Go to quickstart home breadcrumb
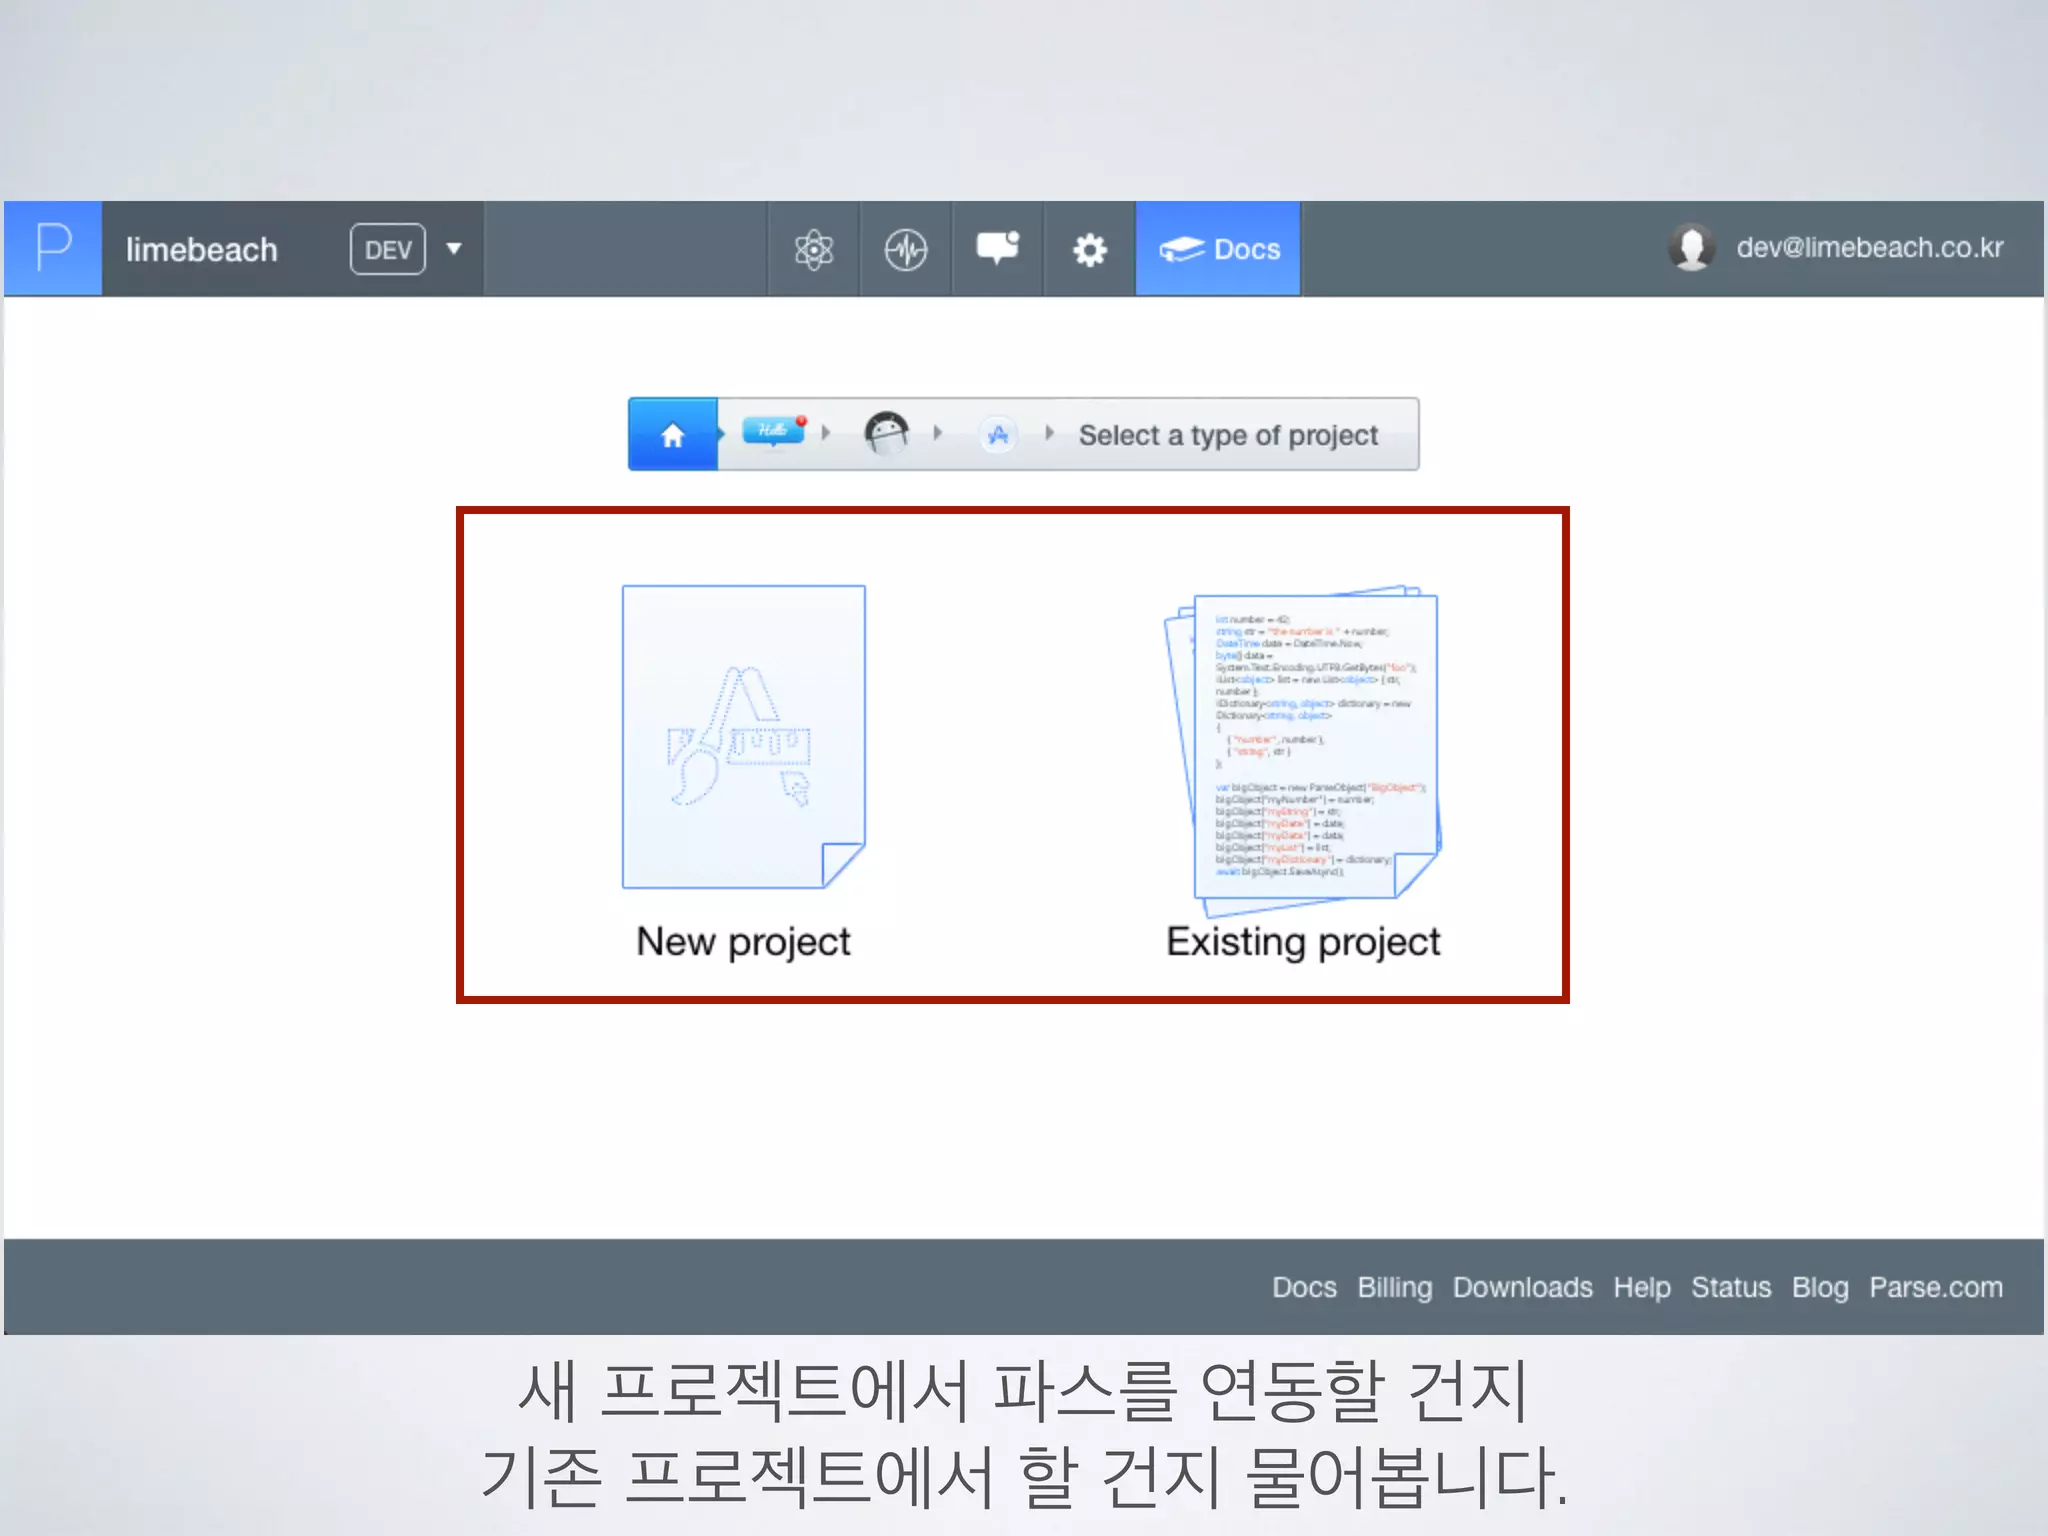2048x1536 pixels. (673, 434)
